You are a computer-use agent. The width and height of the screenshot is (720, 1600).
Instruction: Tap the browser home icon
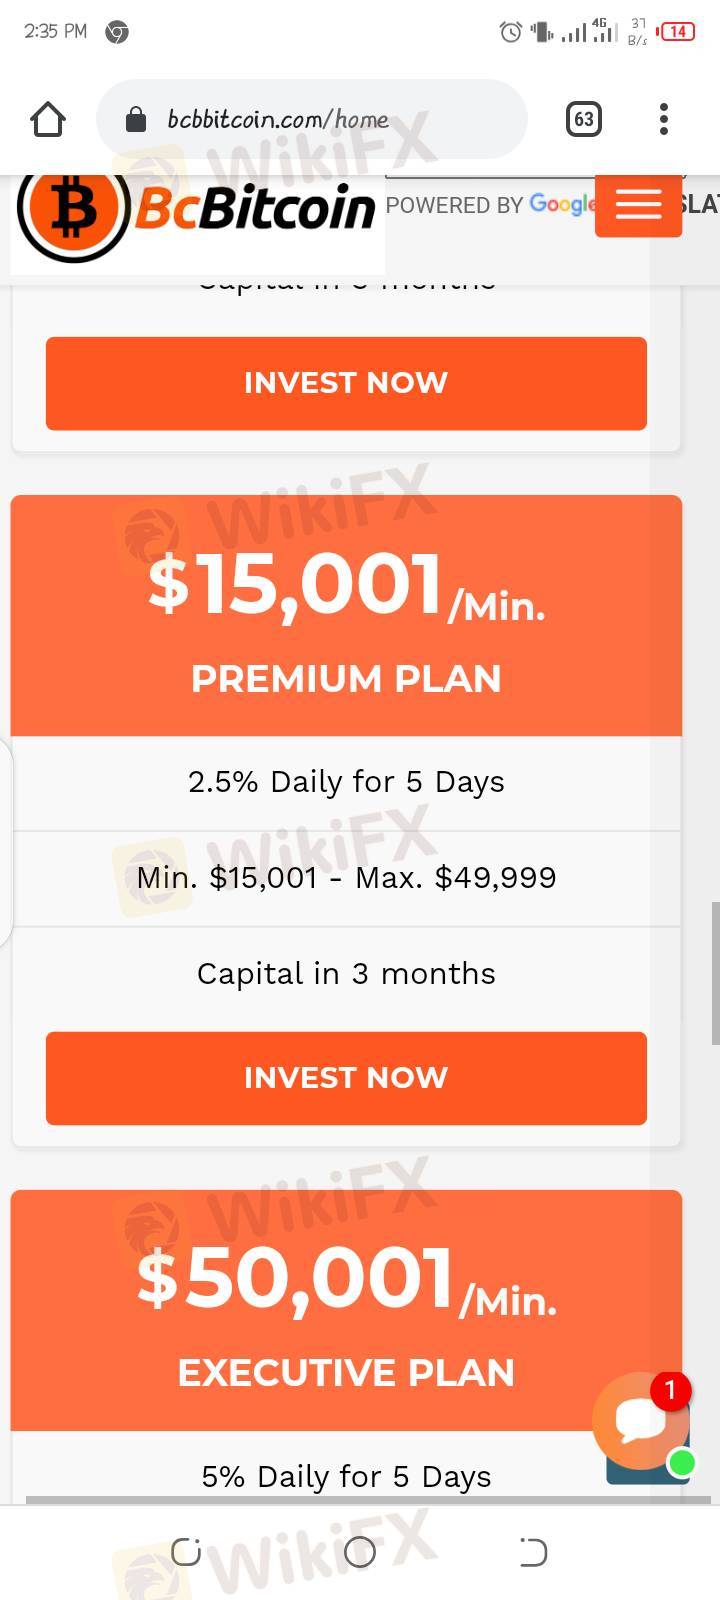click(x=48, y=120)
